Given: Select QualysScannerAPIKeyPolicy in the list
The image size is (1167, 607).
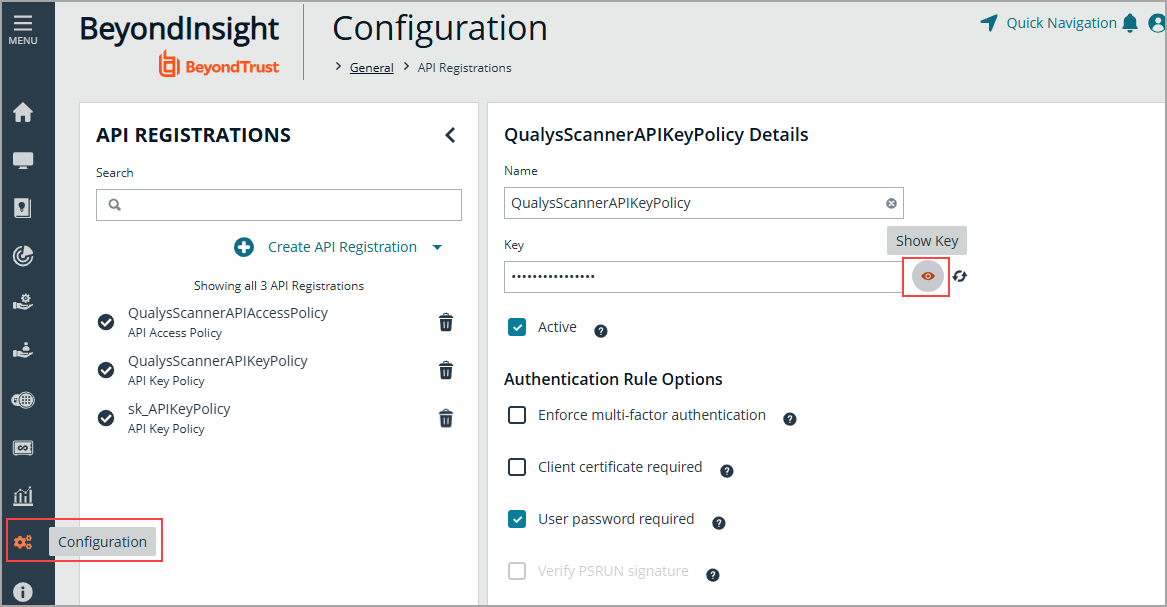Looking at the screenshot, I should tap(218, 361).
